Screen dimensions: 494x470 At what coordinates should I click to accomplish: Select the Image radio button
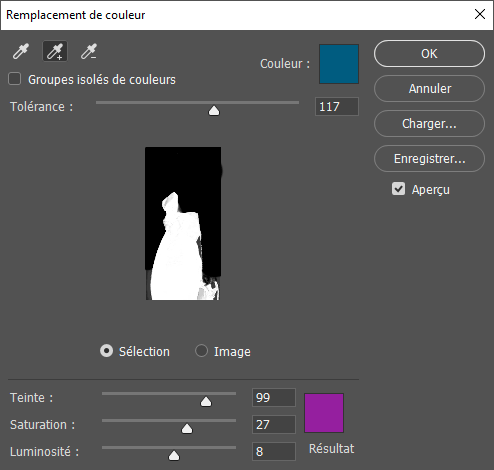[x=201, y=351]
